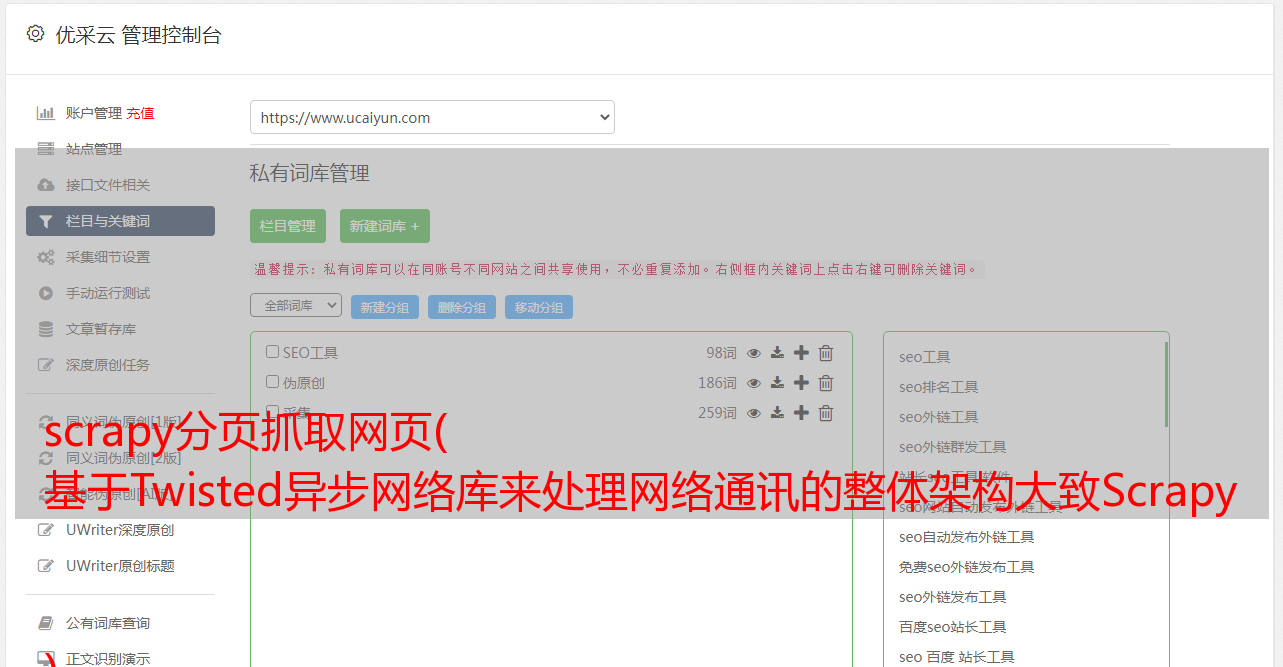The image size is (1283, 667).
Task: Show the 259词 library using eye icon
Action: 754,413
